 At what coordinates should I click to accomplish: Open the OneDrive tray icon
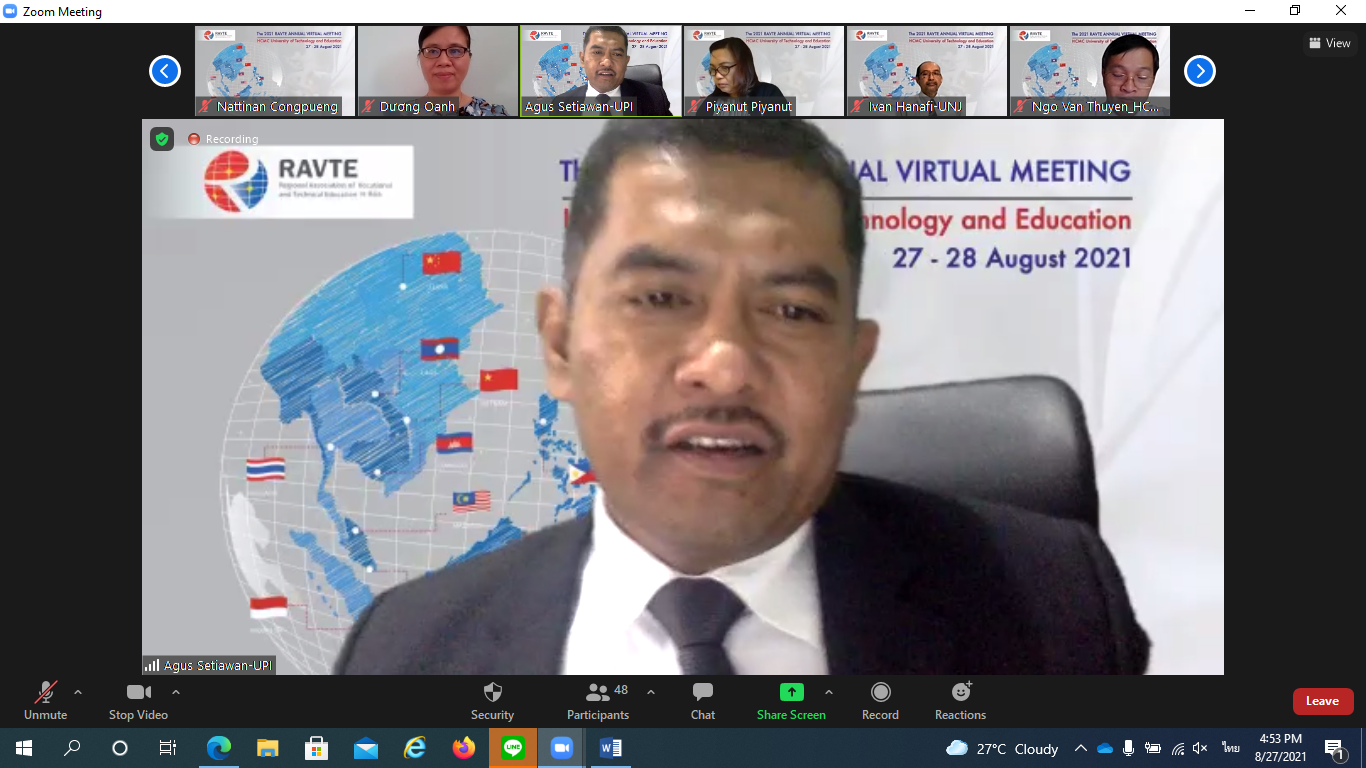click(1105, 748)
